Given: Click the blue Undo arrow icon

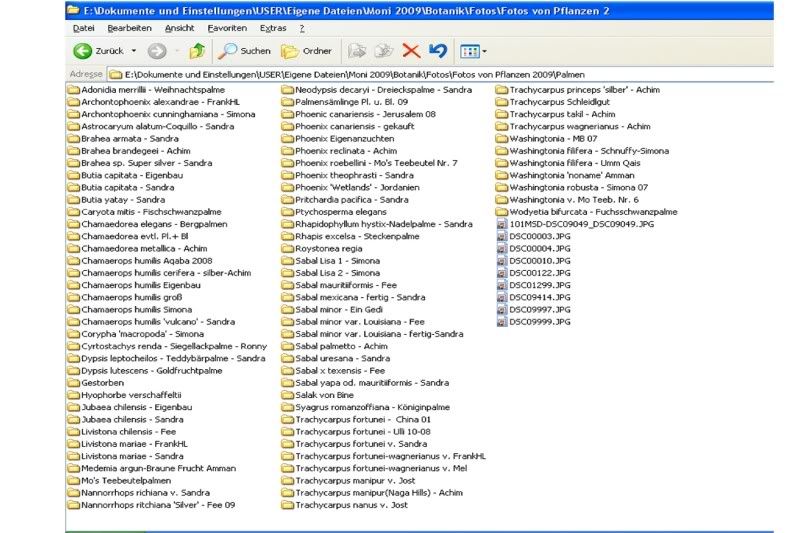Looking at the screenshot, I should (438, 51).
